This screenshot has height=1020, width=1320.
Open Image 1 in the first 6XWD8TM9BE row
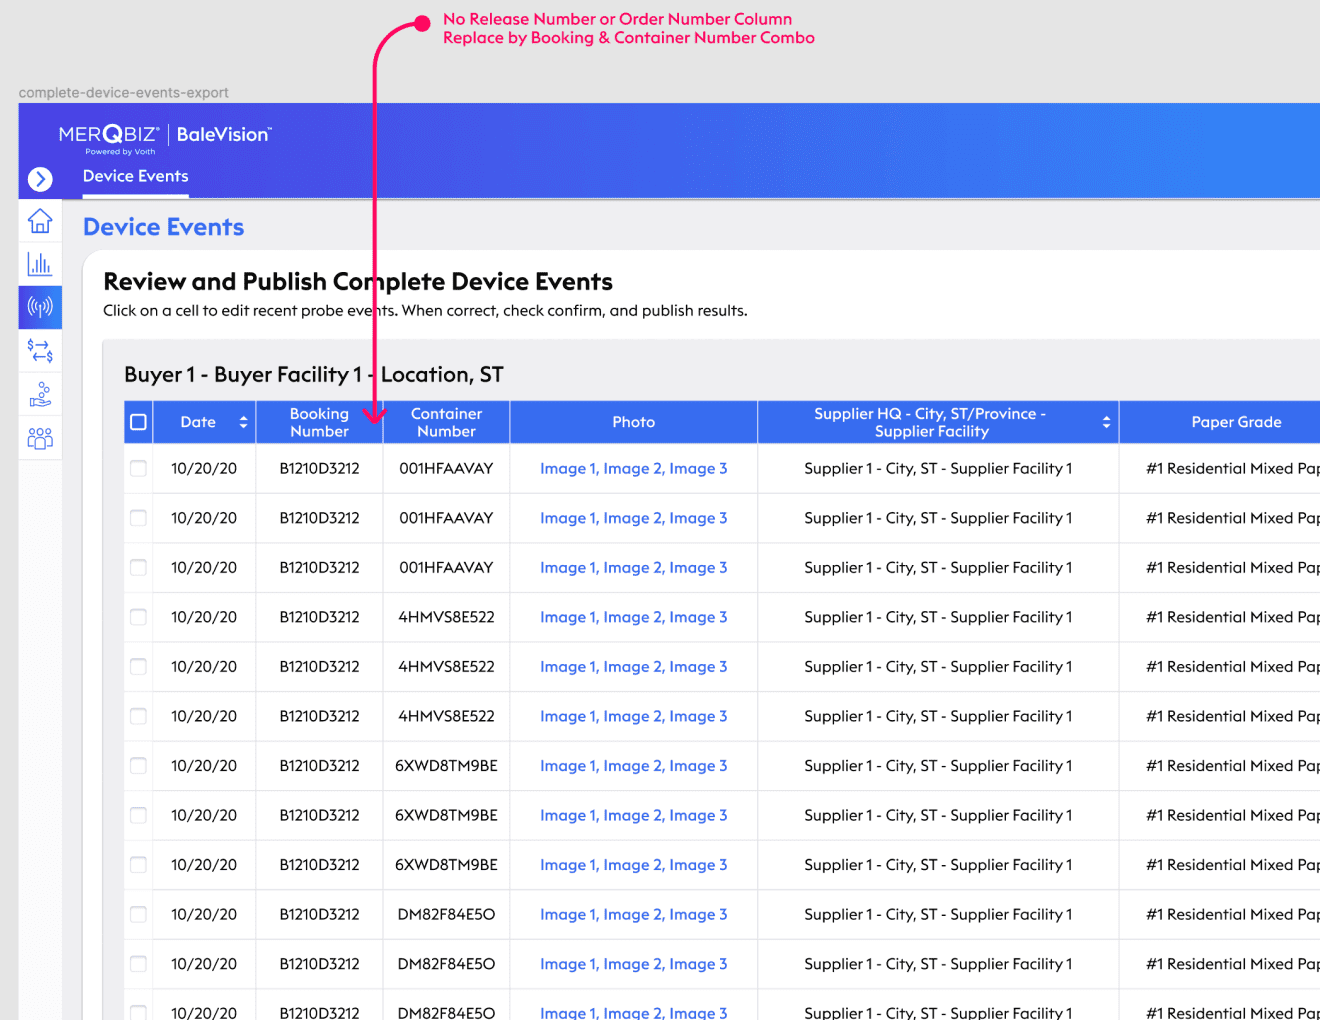pos(567,765)
